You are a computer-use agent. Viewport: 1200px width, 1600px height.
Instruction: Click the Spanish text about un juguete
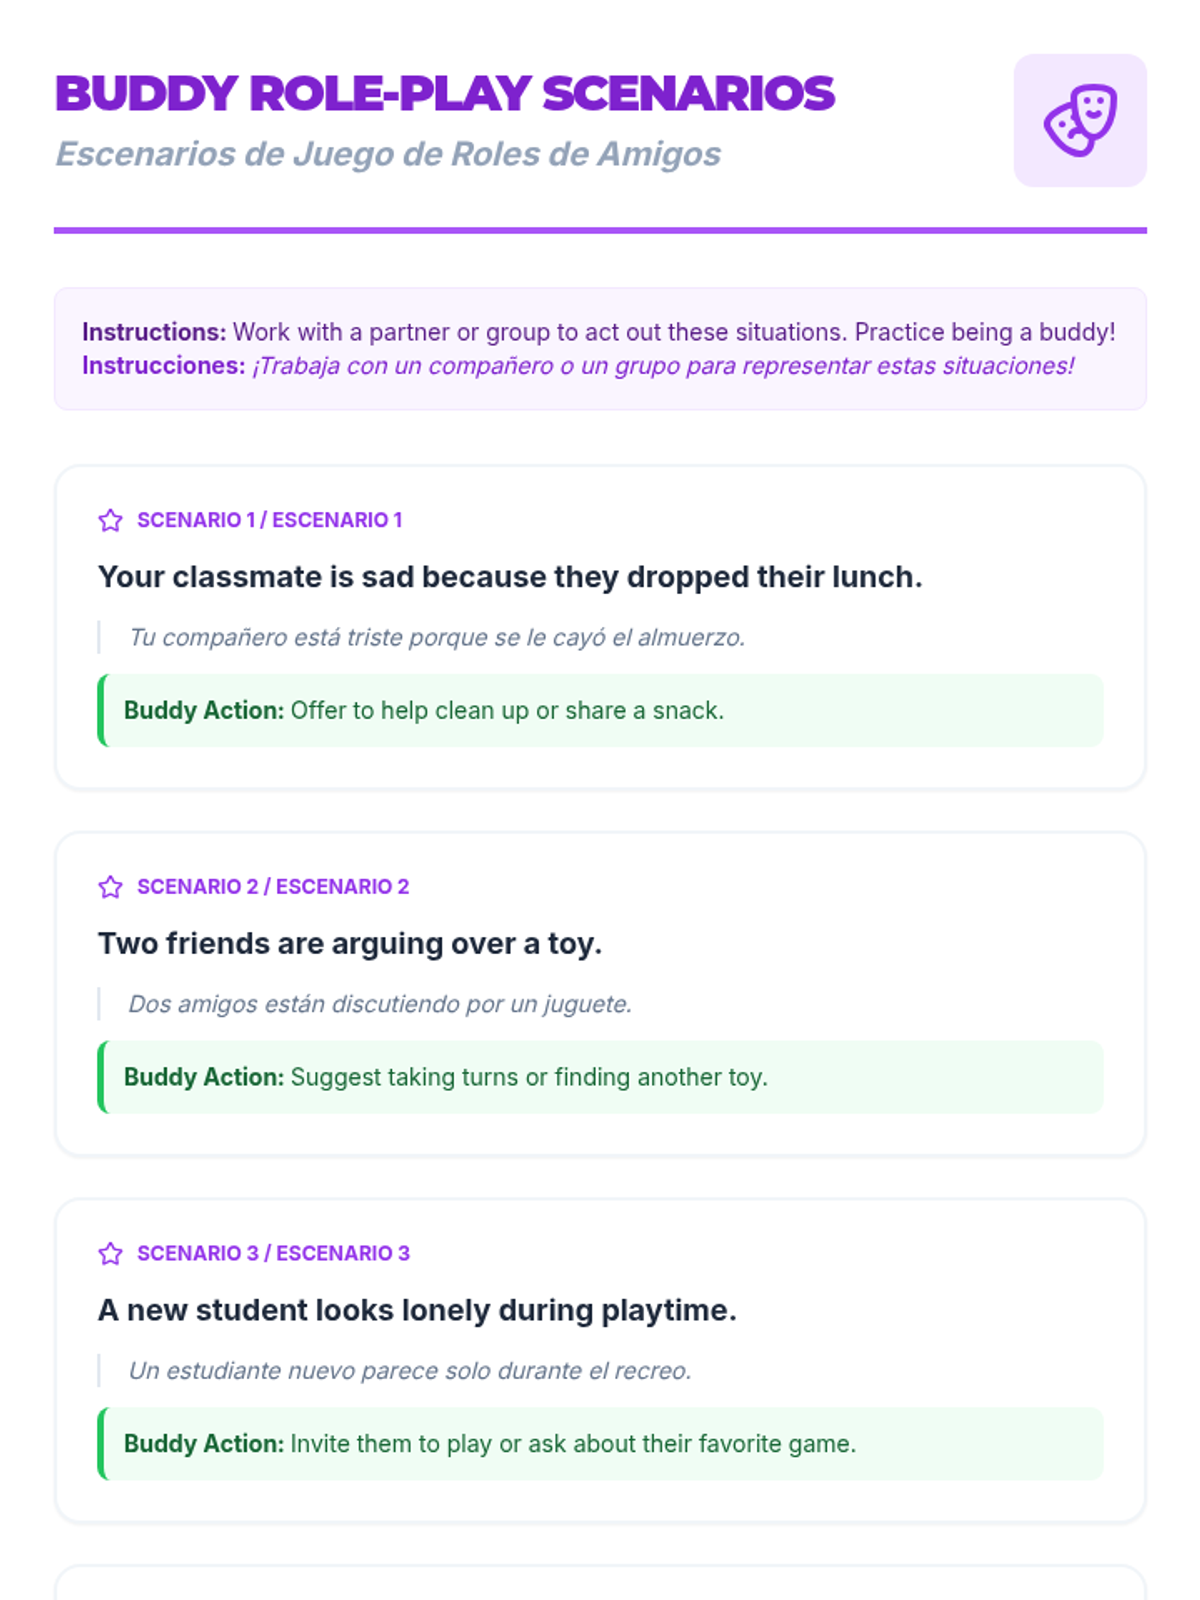[x=380, y=1004]
